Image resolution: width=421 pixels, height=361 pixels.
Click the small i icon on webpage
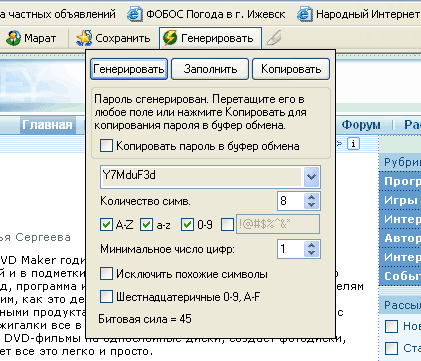pyautogui.click(x=353, y=144)
